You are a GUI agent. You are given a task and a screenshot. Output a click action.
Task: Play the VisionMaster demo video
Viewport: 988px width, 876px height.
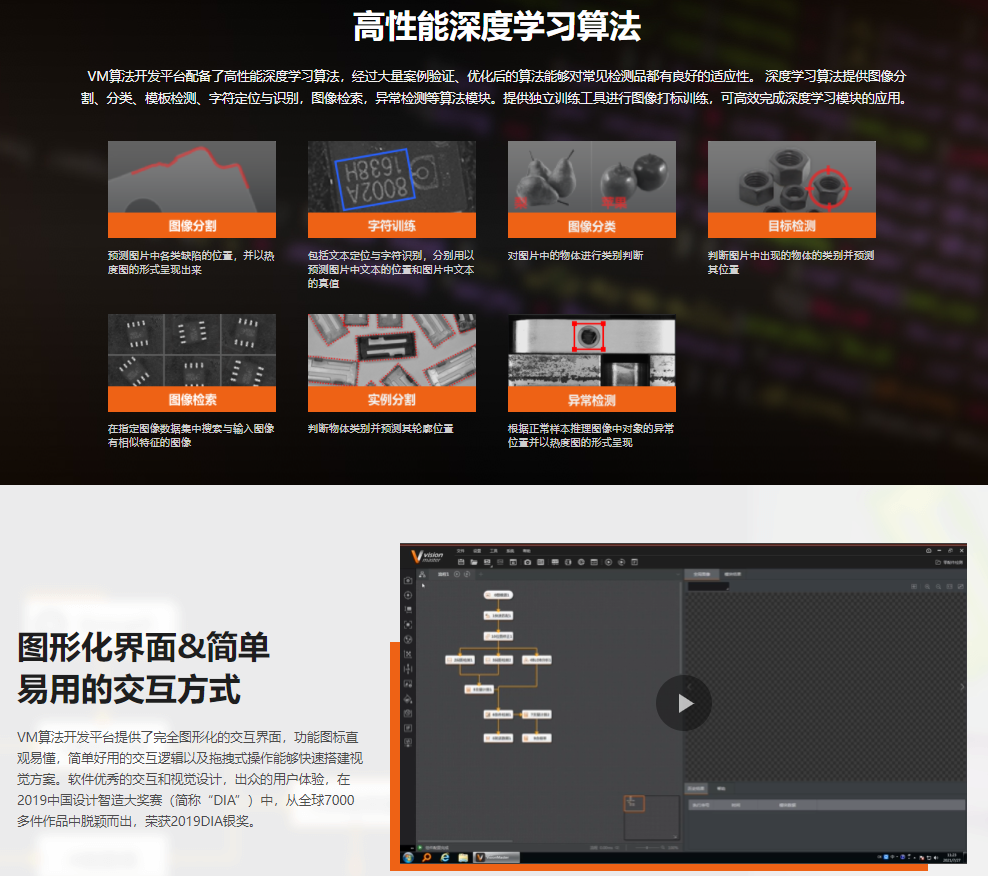pos(684,703)
